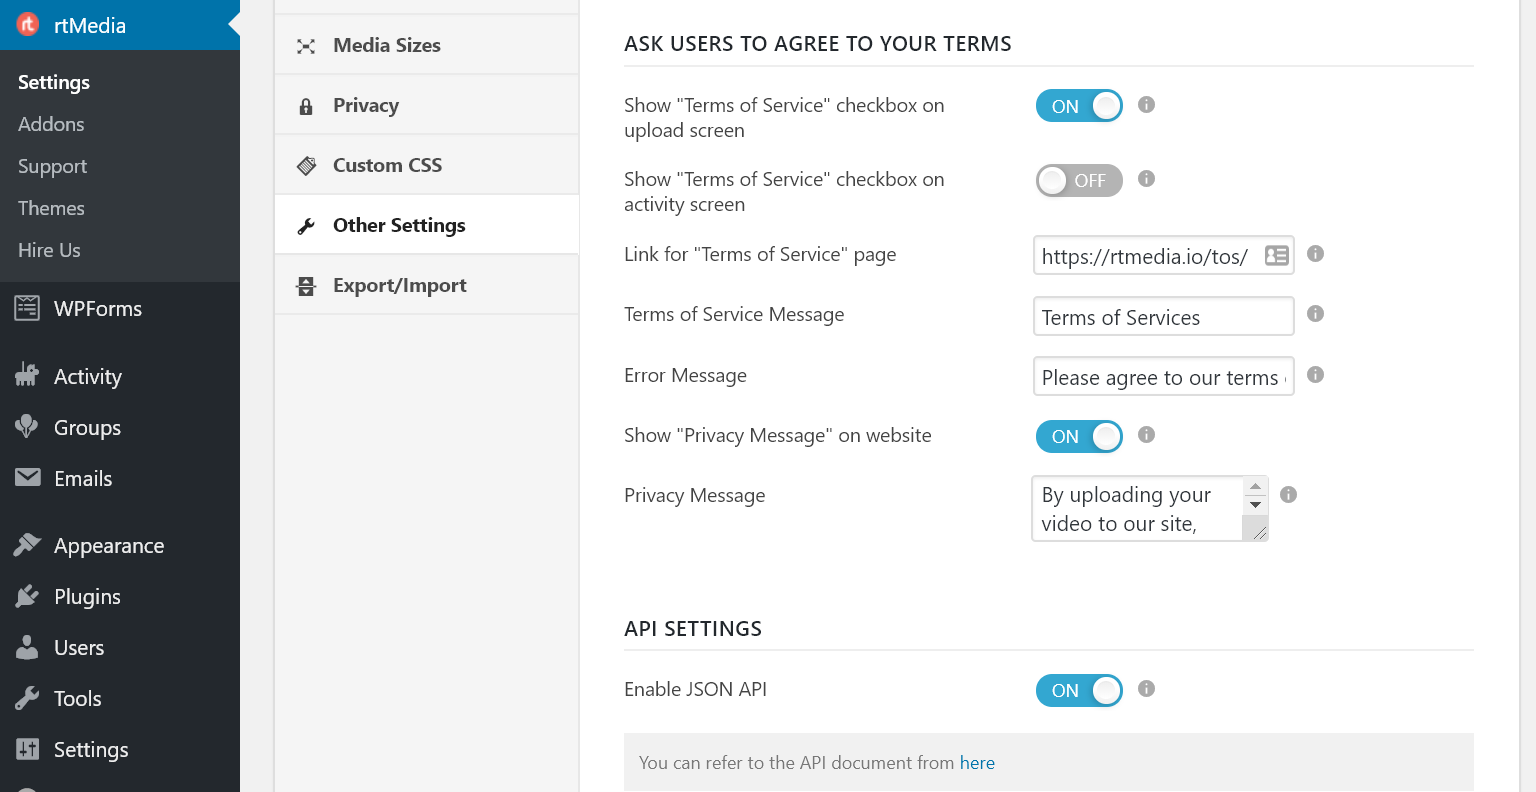Click the padlock icon beside Privacy
This screenshot has width=1536, height=792.
tap(306, 105)
